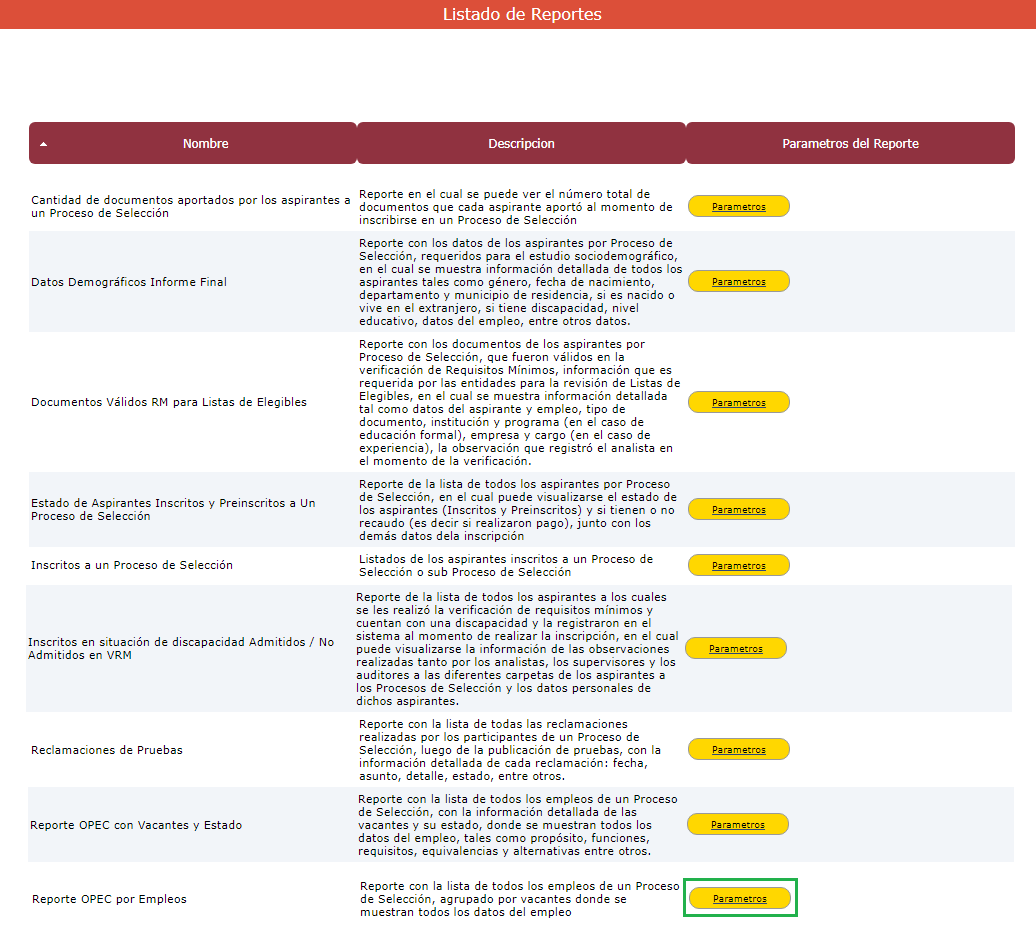Select the 'Datos Demográficos Informe Final' name cell
This screenshot has height=932, width=1036.
(x=129, y=282)
